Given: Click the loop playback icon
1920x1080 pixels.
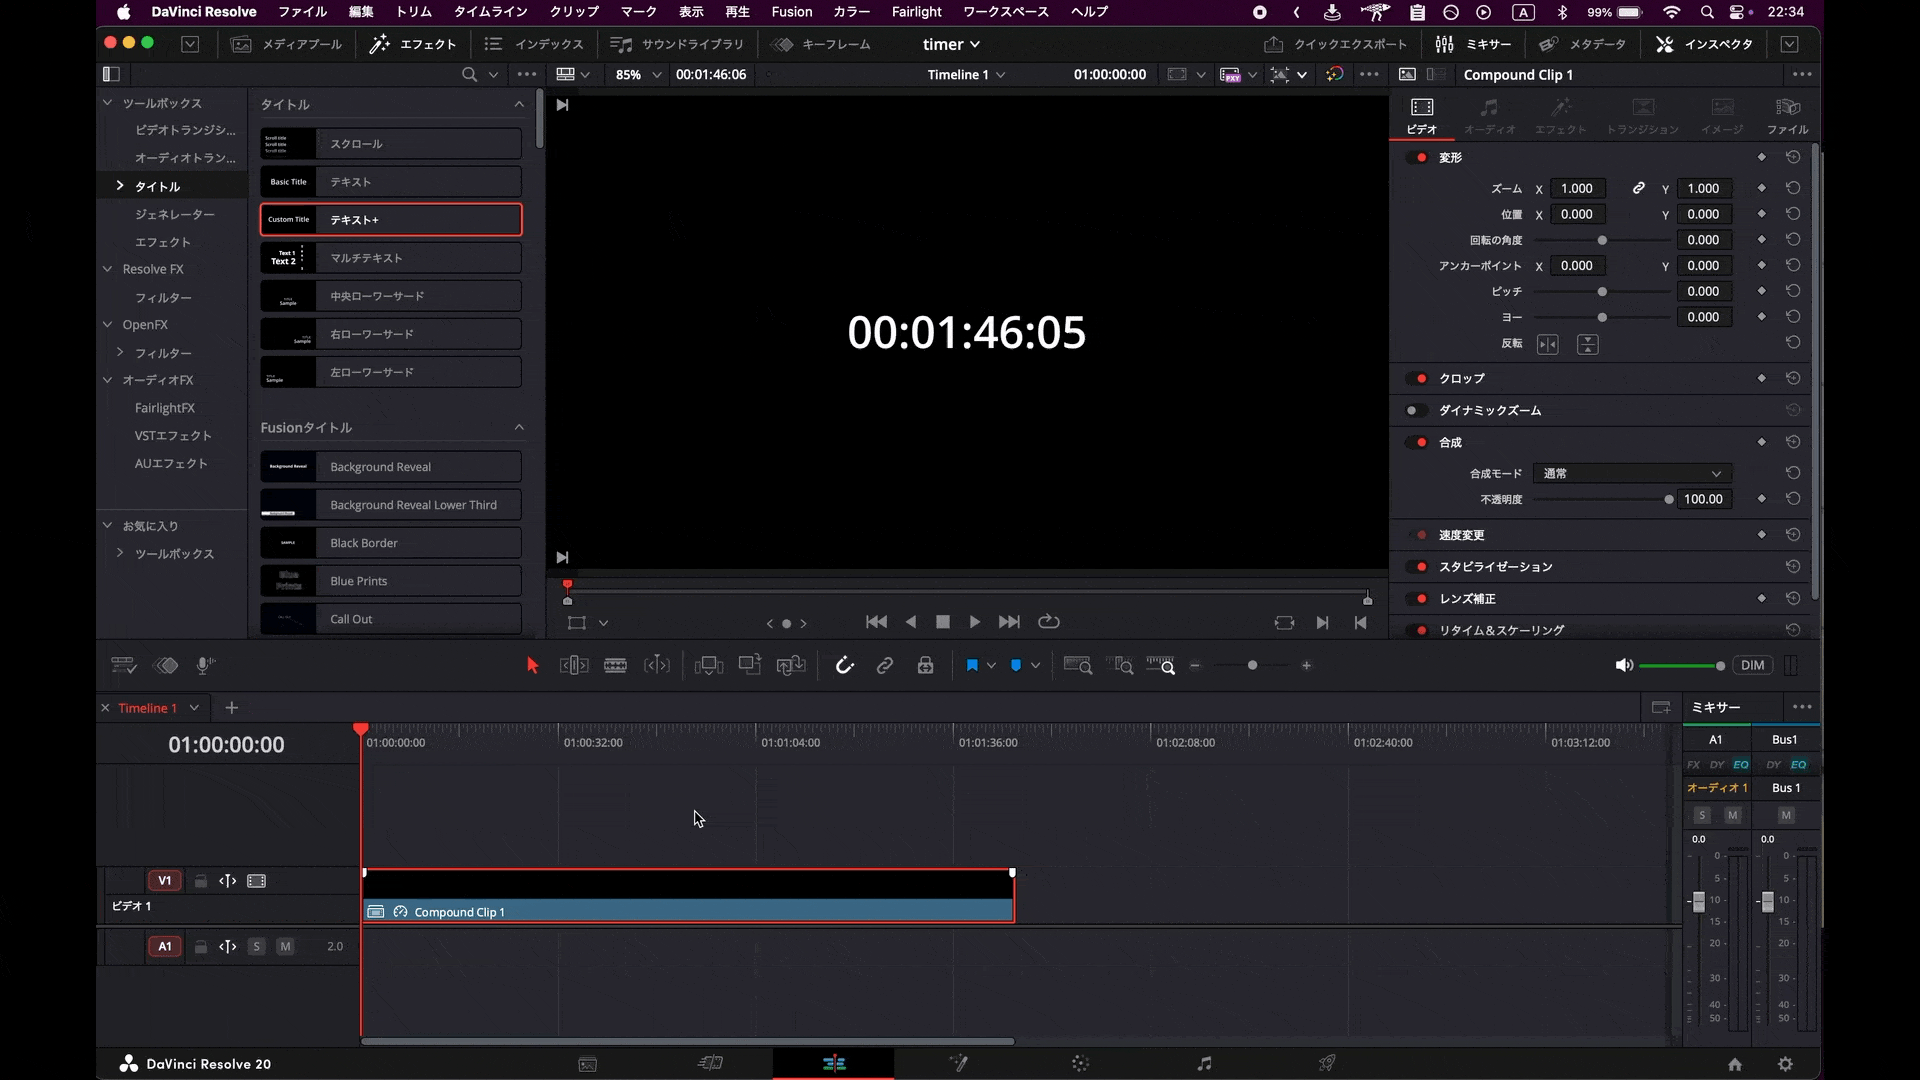Looking at the screenshot, I should (1049, 622).
